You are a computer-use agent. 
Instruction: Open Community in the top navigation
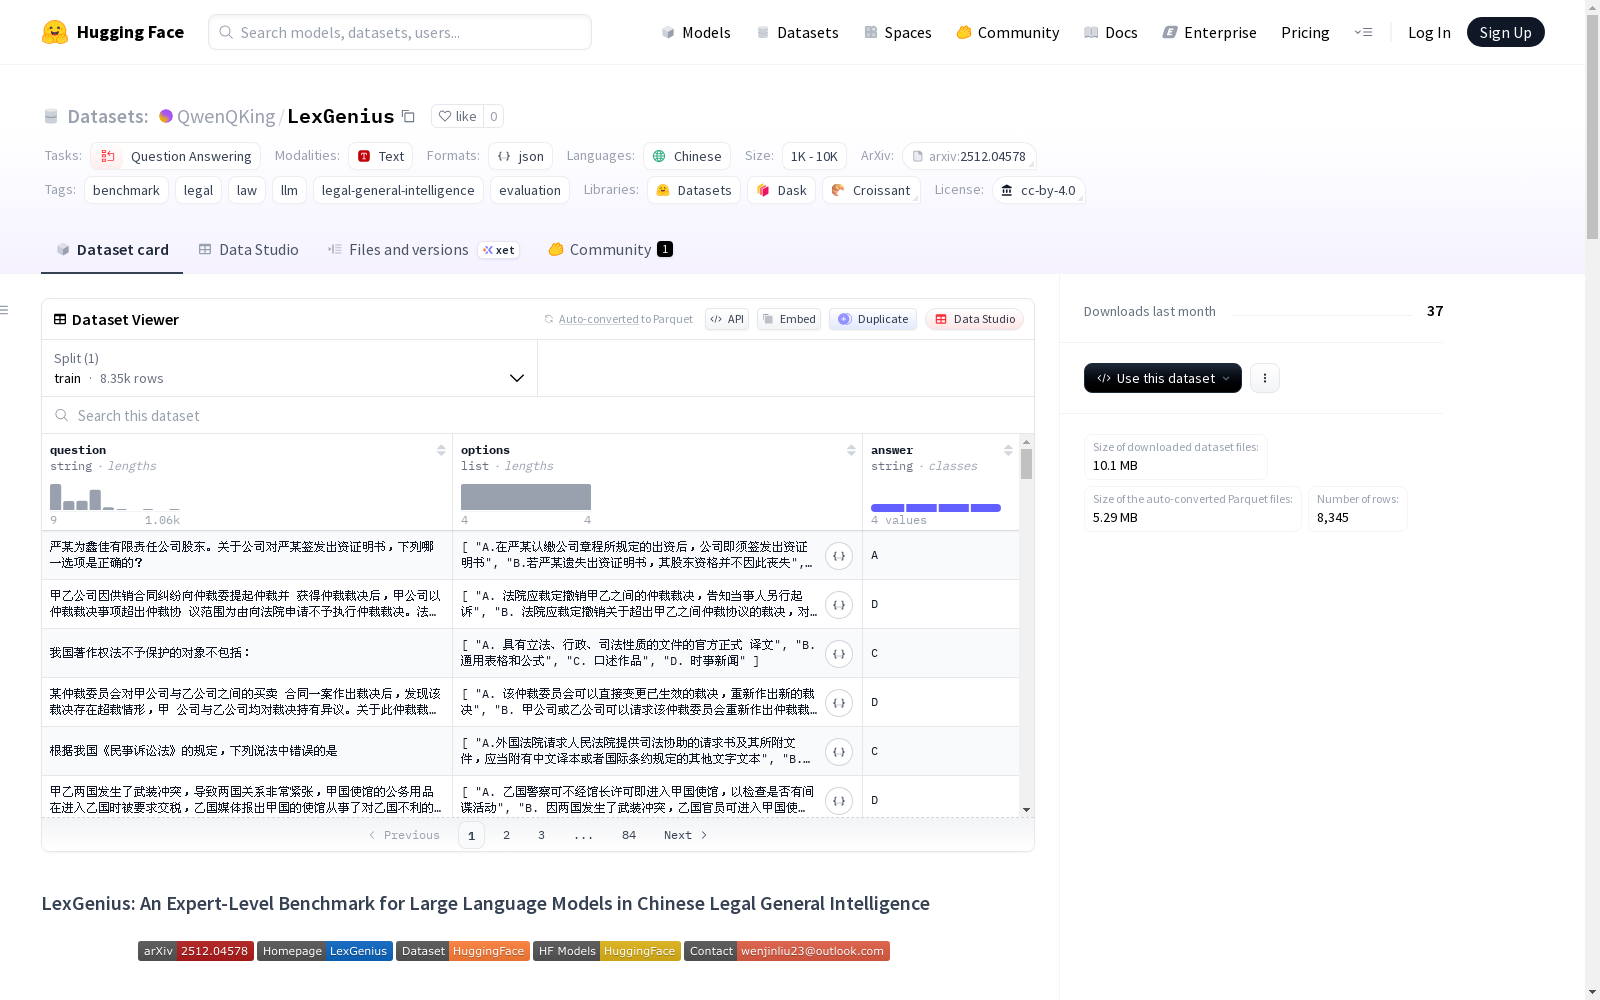1008,32
